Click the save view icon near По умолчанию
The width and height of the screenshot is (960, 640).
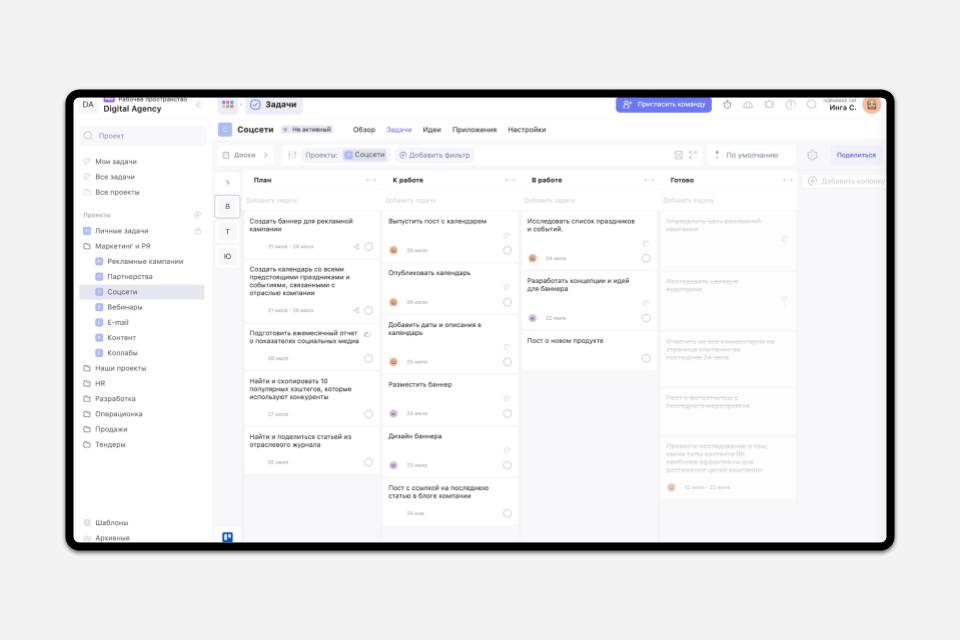tap(678, 155)
